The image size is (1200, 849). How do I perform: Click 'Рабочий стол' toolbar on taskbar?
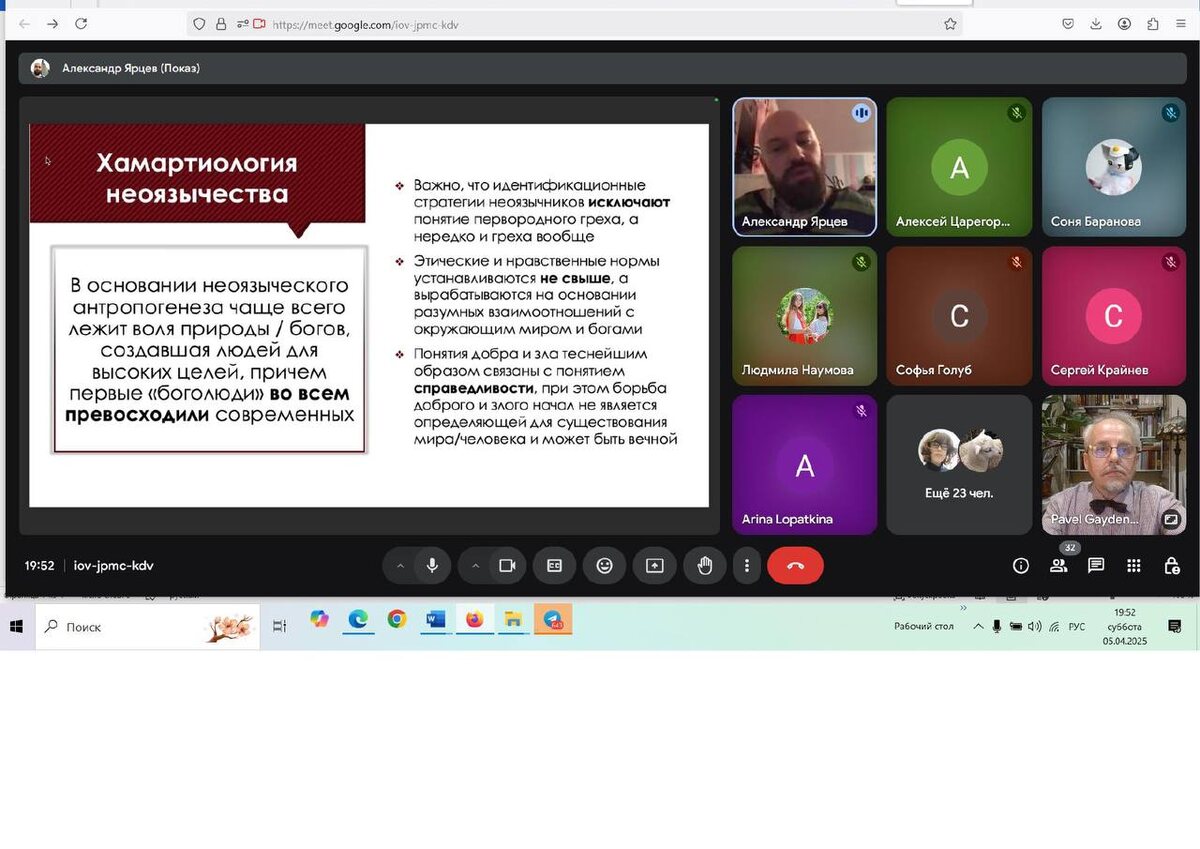pyautogui.click(x=924, y=626)
